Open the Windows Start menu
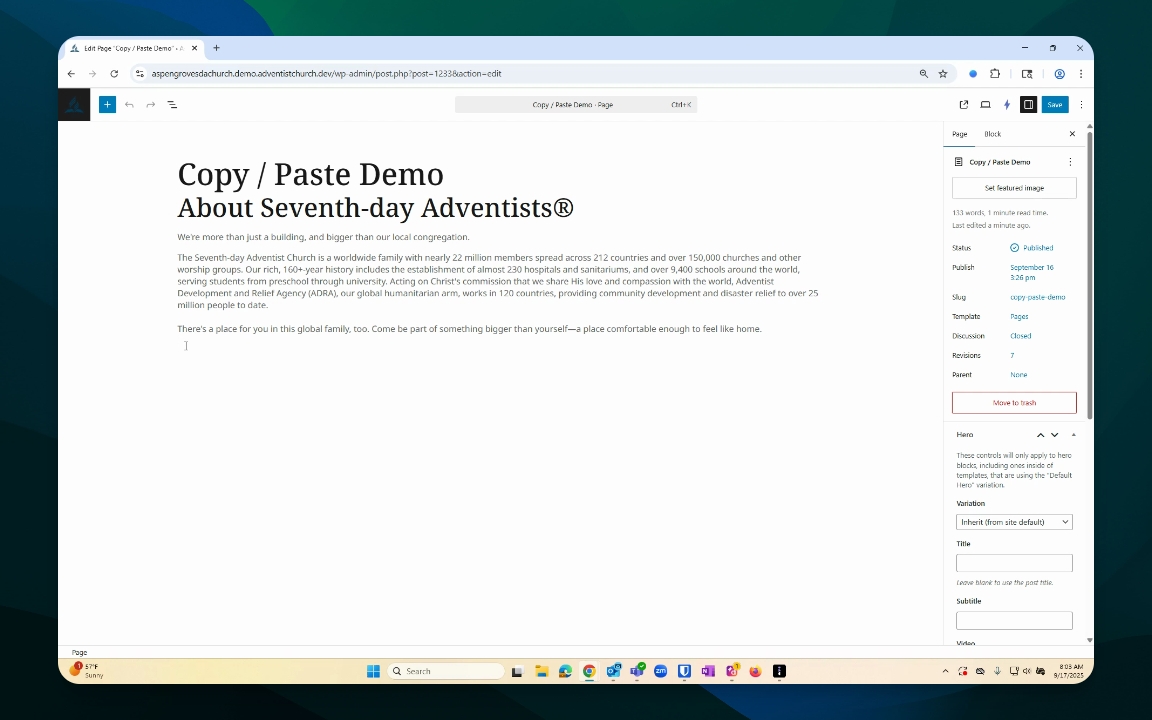The height and width of the screenshot is (720, 1152). [373, 671]
